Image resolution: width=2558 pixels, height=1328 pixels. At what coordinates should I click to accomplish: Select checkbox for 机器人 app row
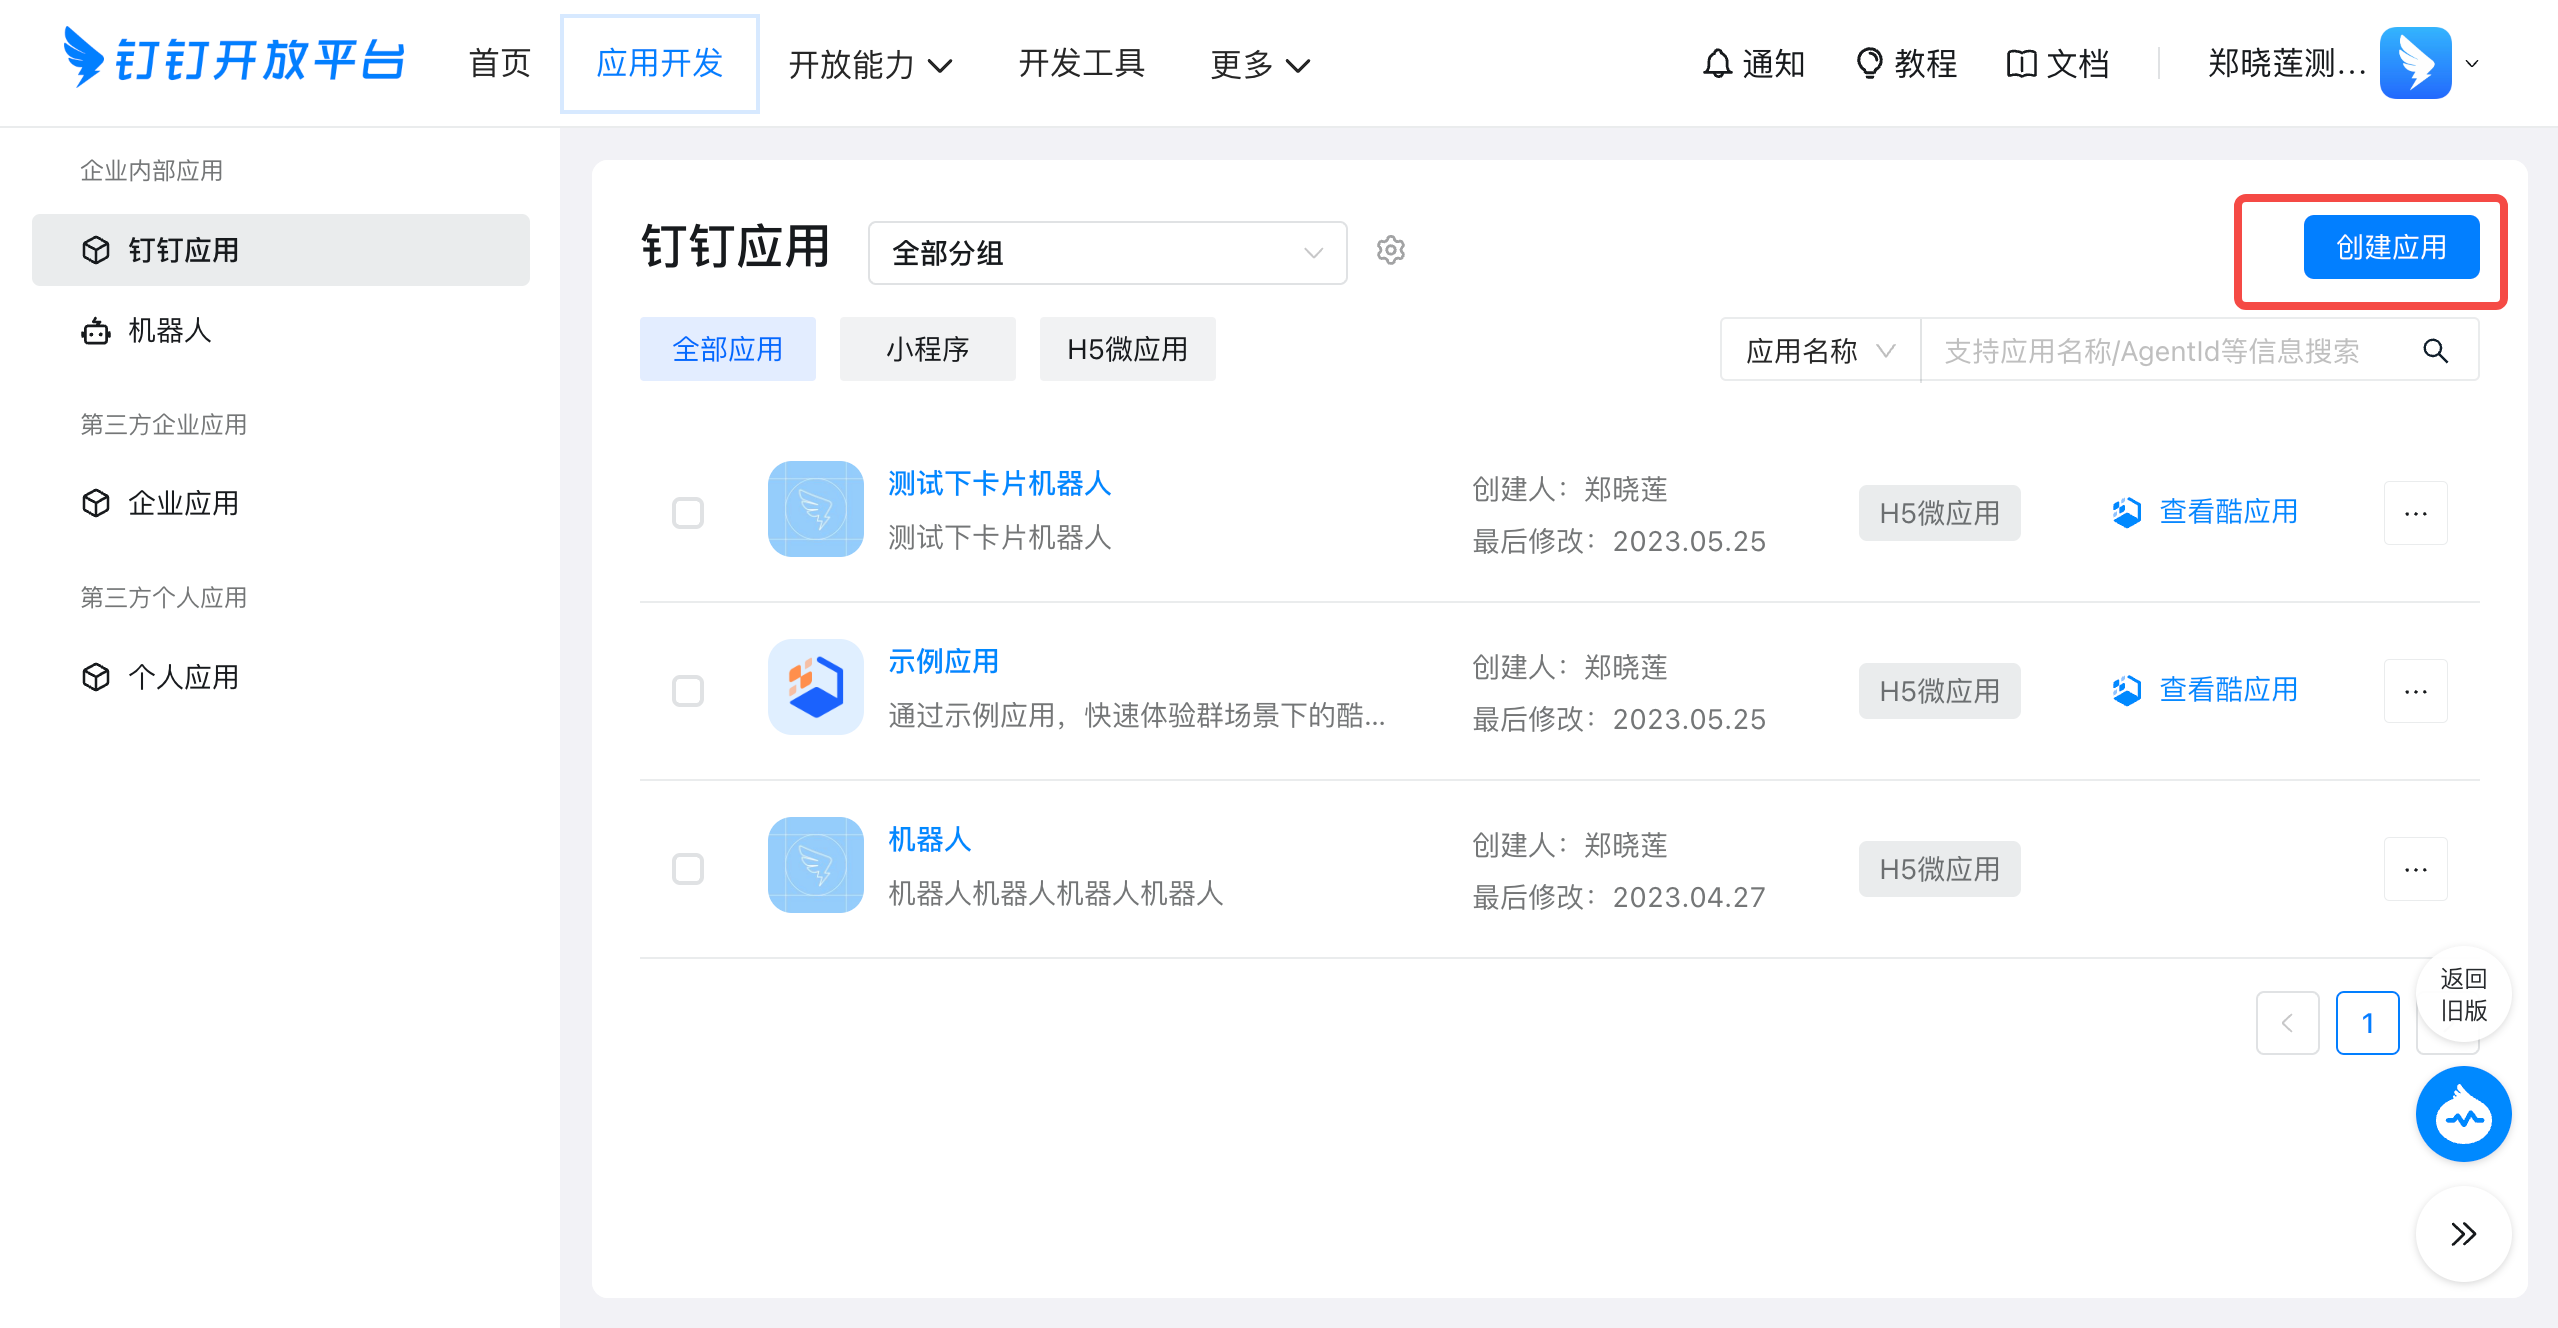click(x=688, y=869)
